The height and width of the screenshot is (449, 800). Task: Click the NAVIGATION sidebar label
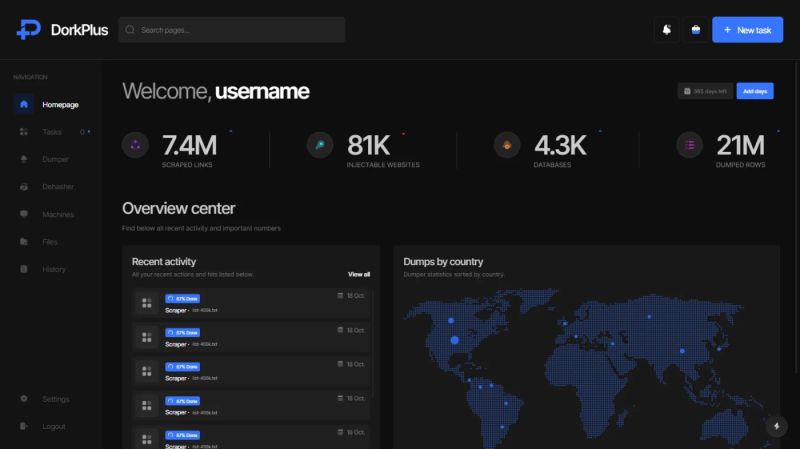coord(30,77)
